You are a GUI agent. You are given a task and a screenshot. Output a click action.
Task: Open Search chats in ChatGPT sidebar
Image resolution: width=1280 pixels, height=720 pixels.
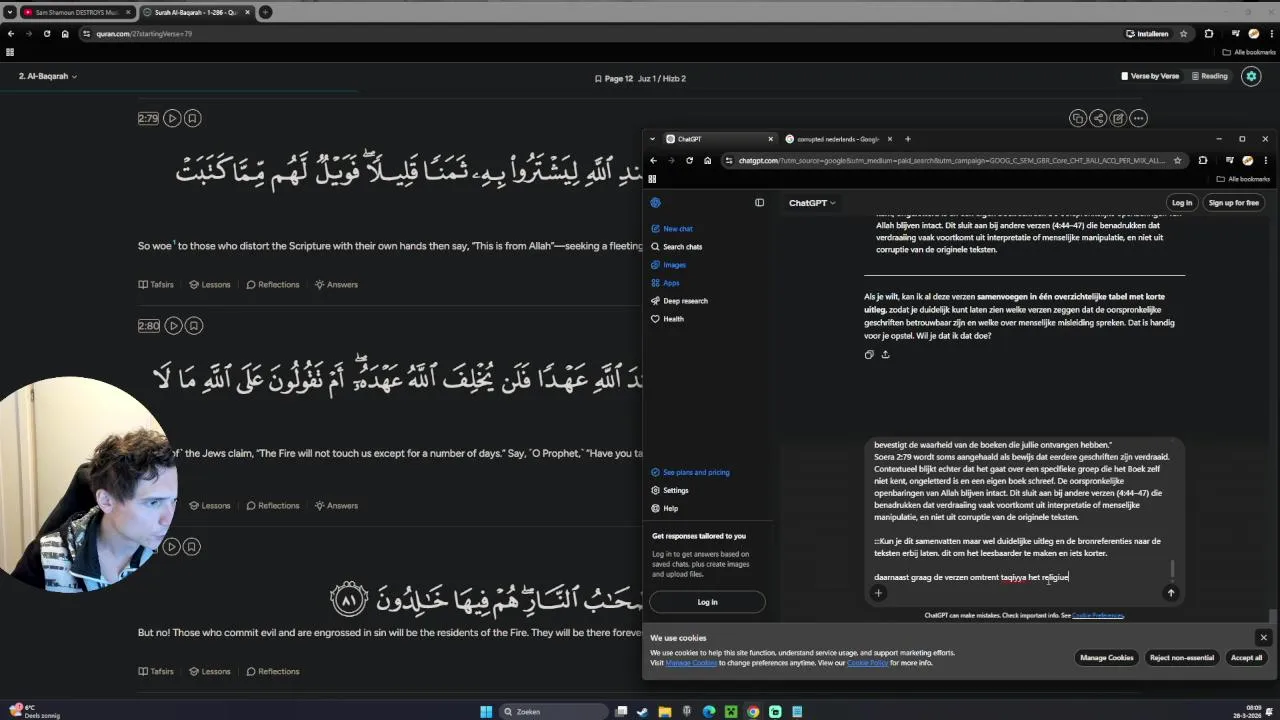[x=676, y=247]
